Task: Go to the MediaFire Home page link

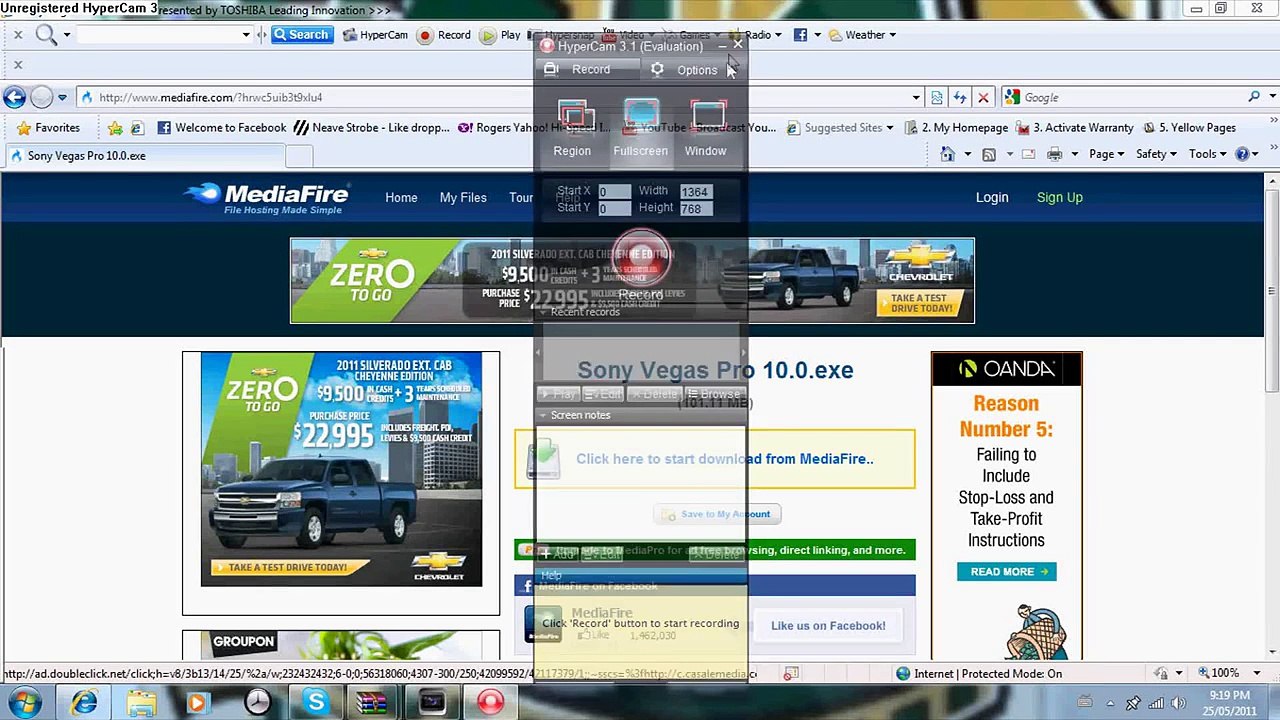Action: (x=401, y=197)
